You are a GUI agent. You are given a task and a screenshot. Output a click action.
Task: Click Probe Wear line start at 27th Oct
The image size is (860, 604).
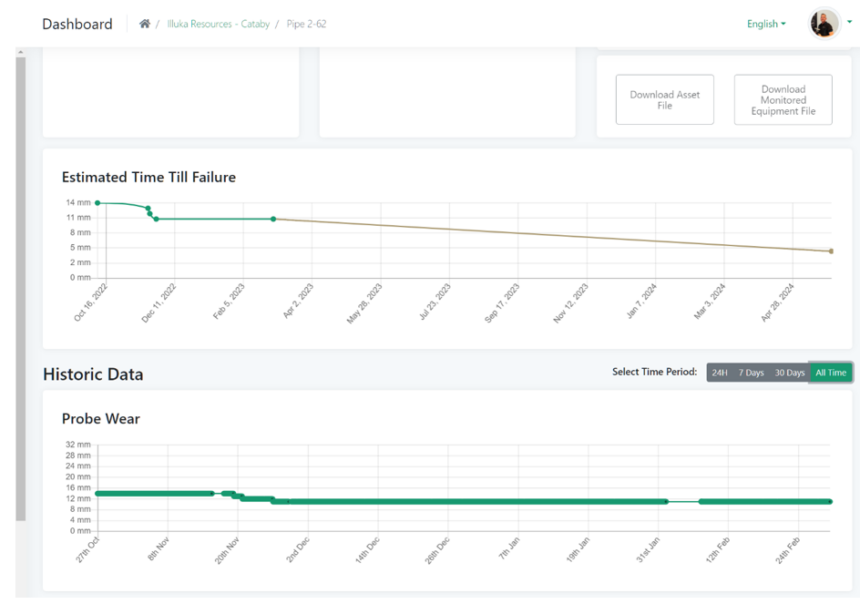97,493
